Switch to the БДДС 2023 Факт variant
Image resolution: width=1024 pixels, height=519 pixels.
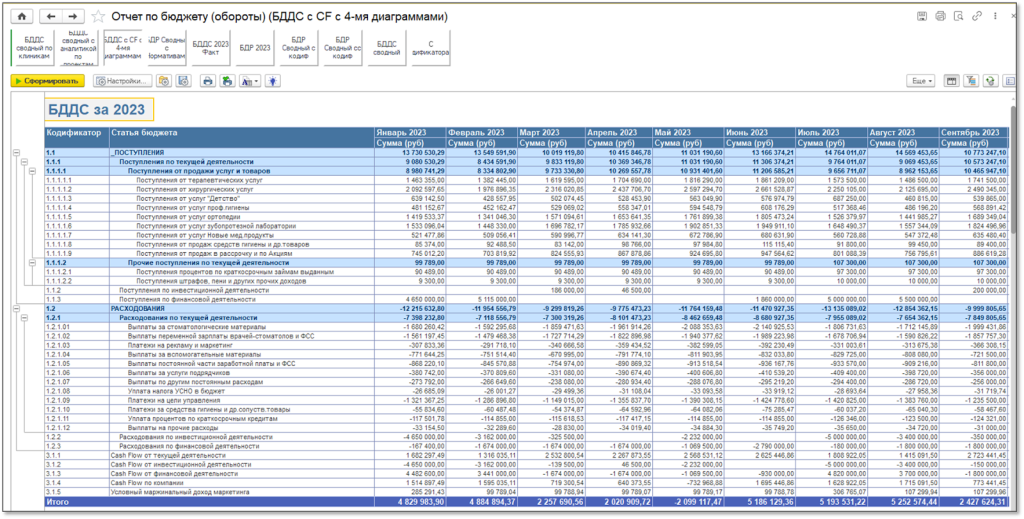tap(210, 46)
